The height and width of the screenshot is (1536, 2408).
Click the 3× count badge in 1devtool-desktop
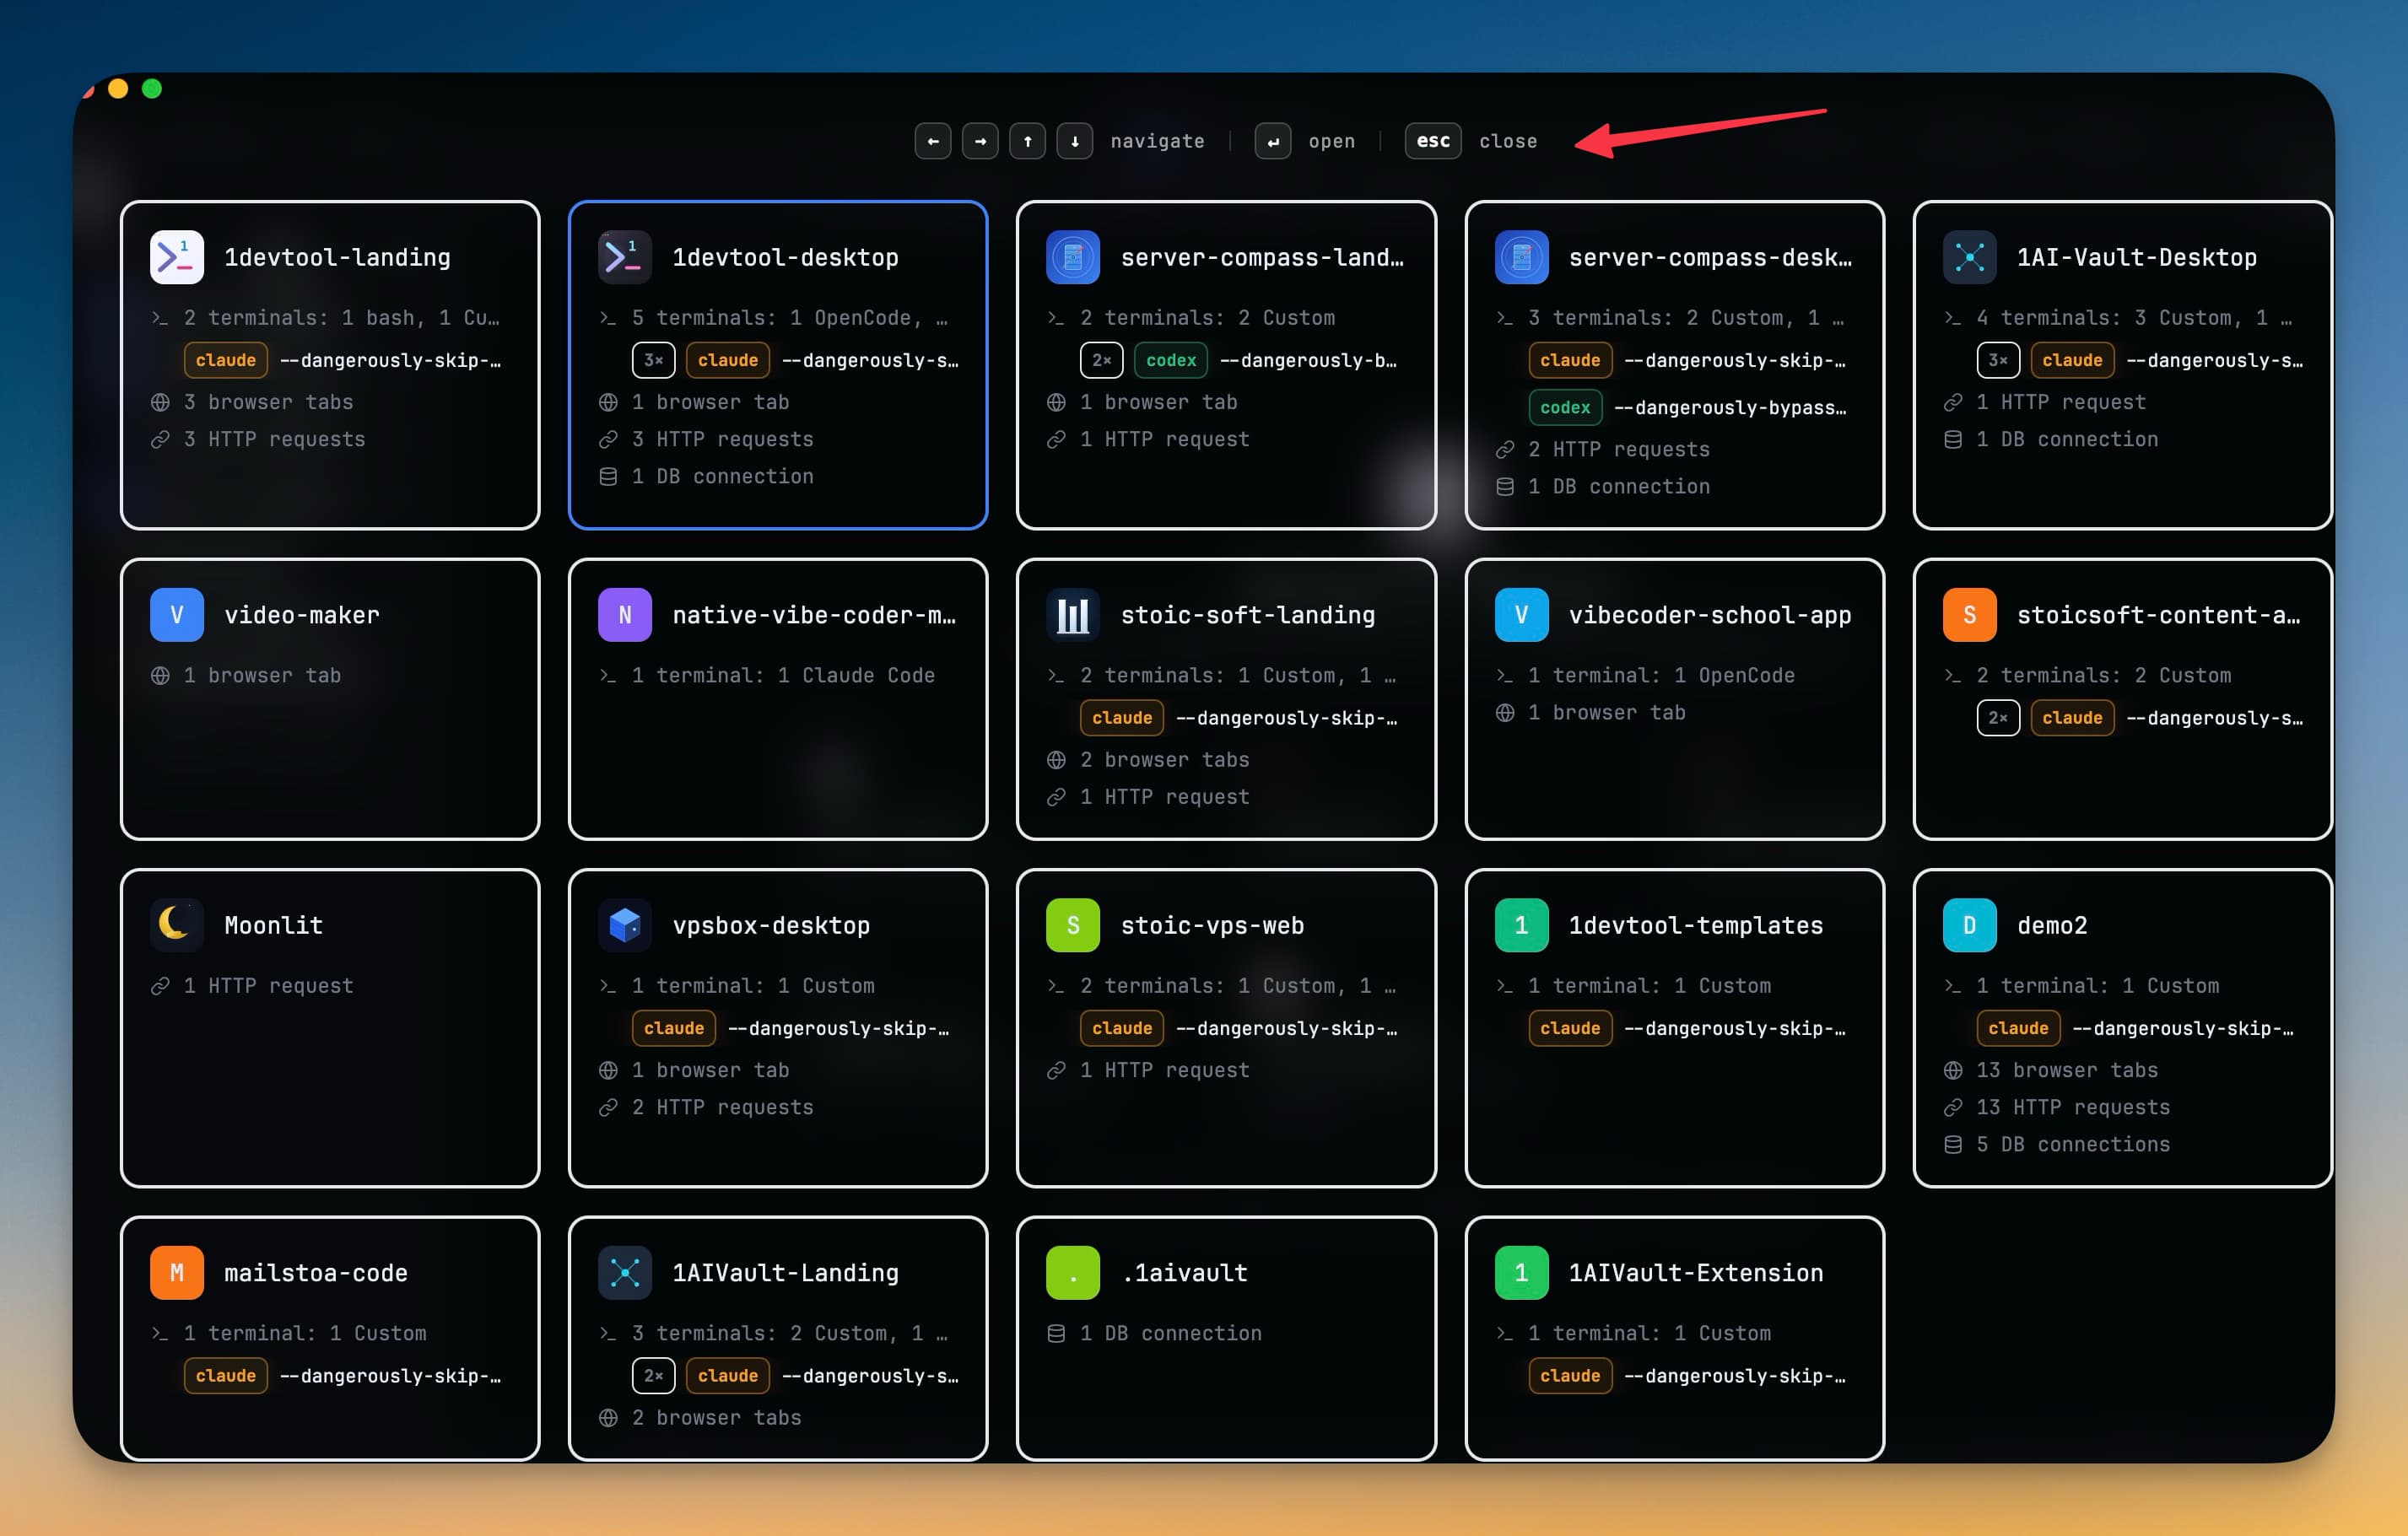tap(654, 360)
